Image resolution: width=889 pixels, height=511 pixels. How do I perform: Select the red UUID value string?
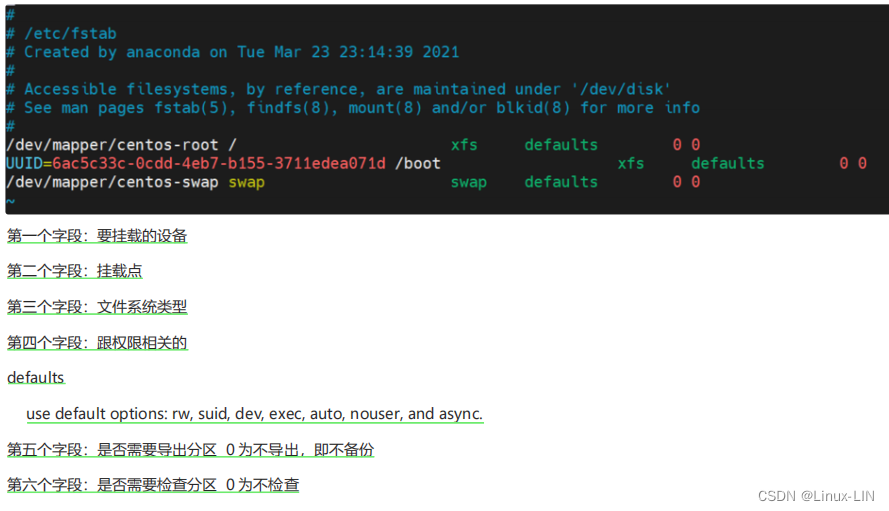tap(219, 163)
